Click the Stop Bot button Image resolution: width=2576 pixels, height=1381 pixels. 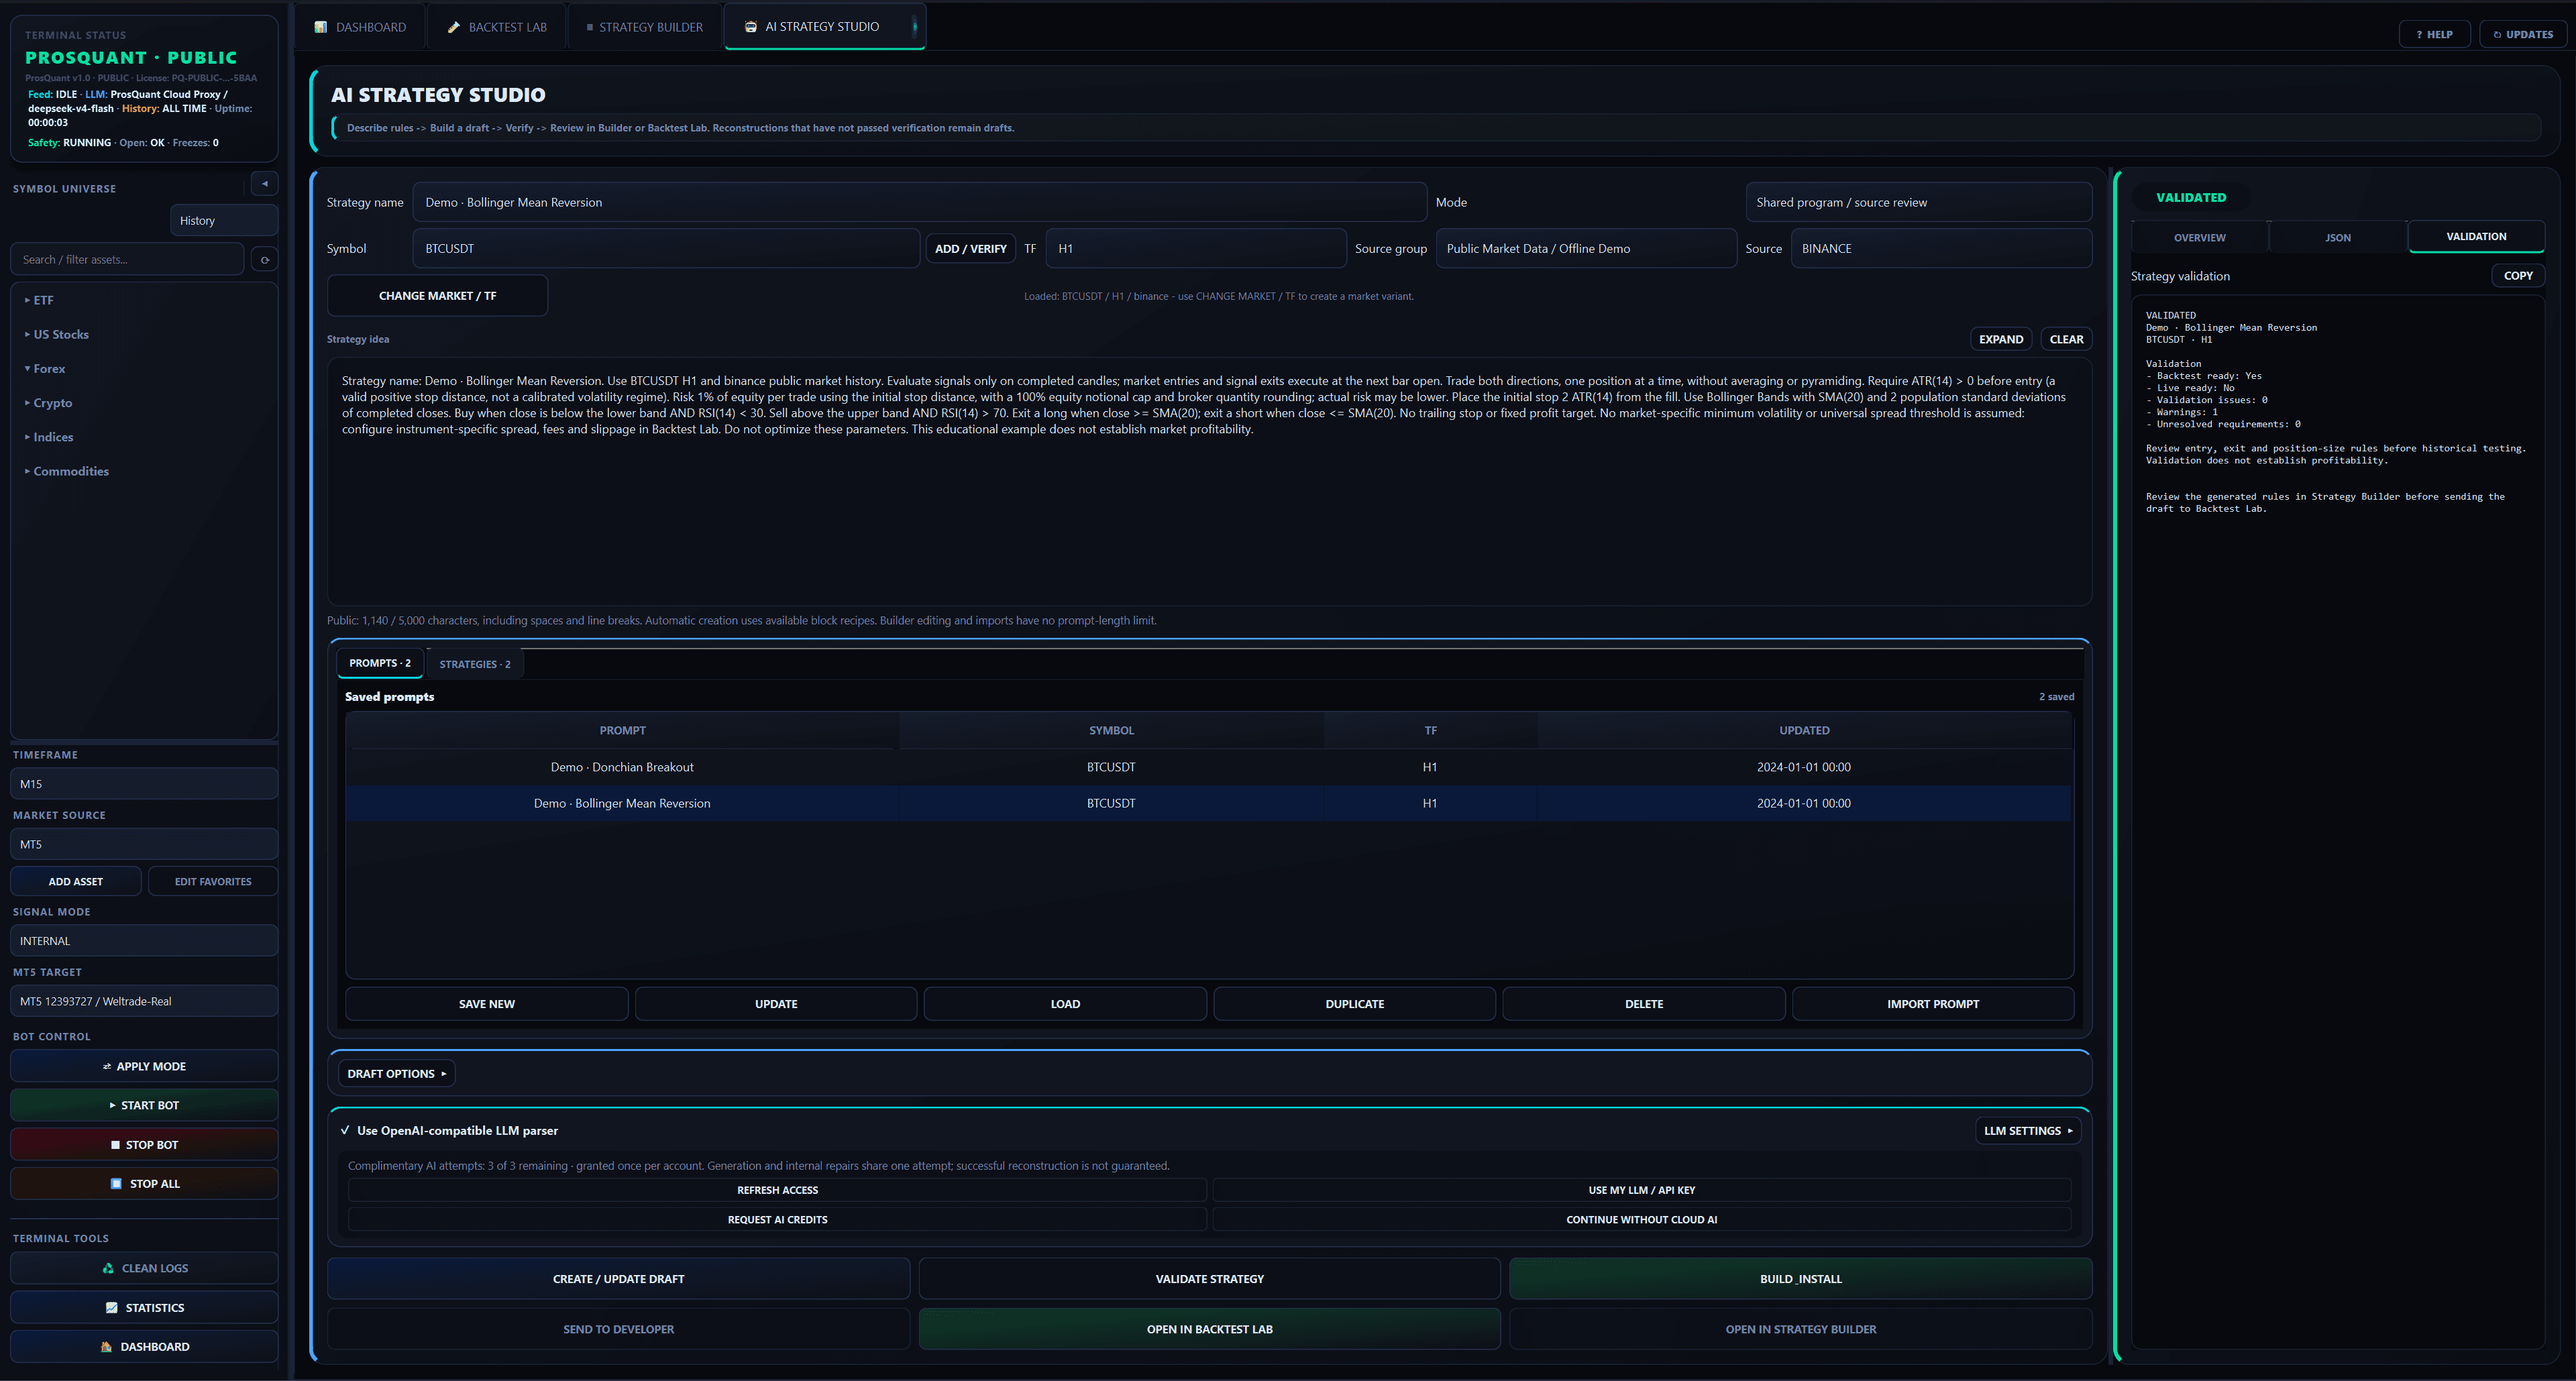point(144,1144)
